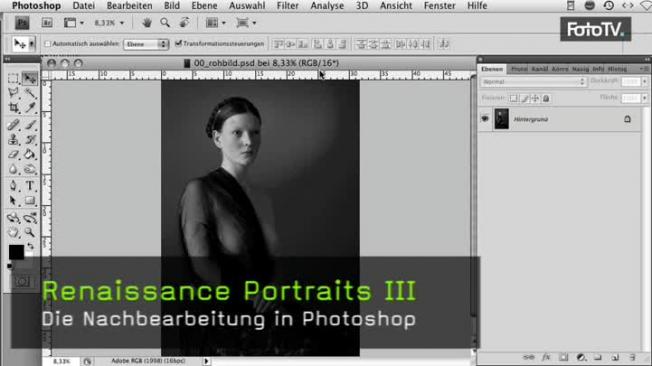
Task: Toggle Quick Mask mode
Action: click(22, 282)
